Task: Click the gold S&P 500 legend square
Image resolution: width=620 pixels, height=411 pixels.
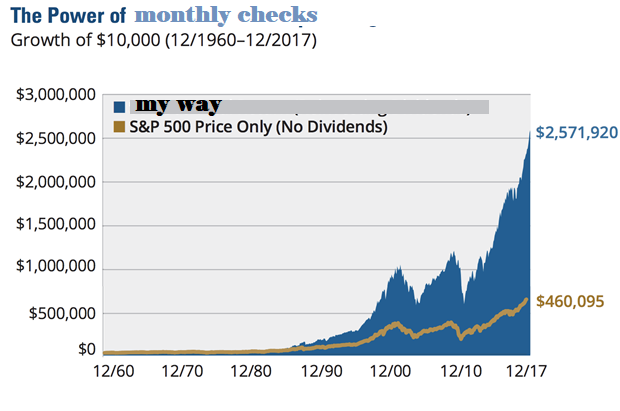Action: coord(119,127)
